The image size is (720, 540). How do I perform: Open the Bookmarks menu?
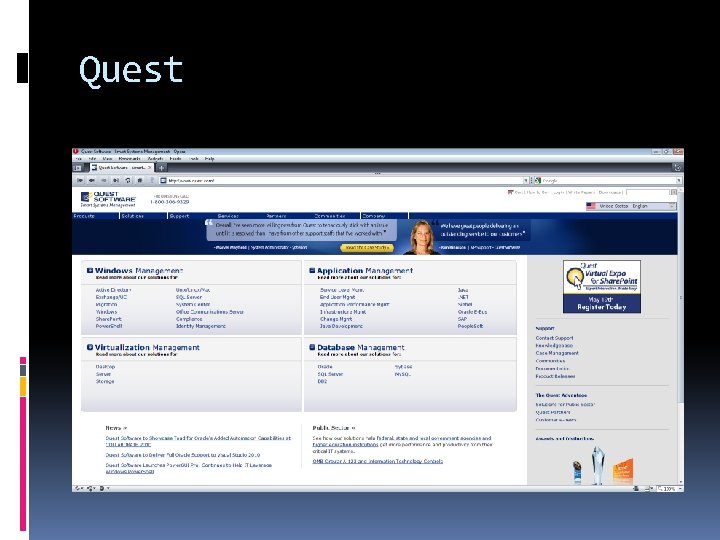(x=129, y=159)
